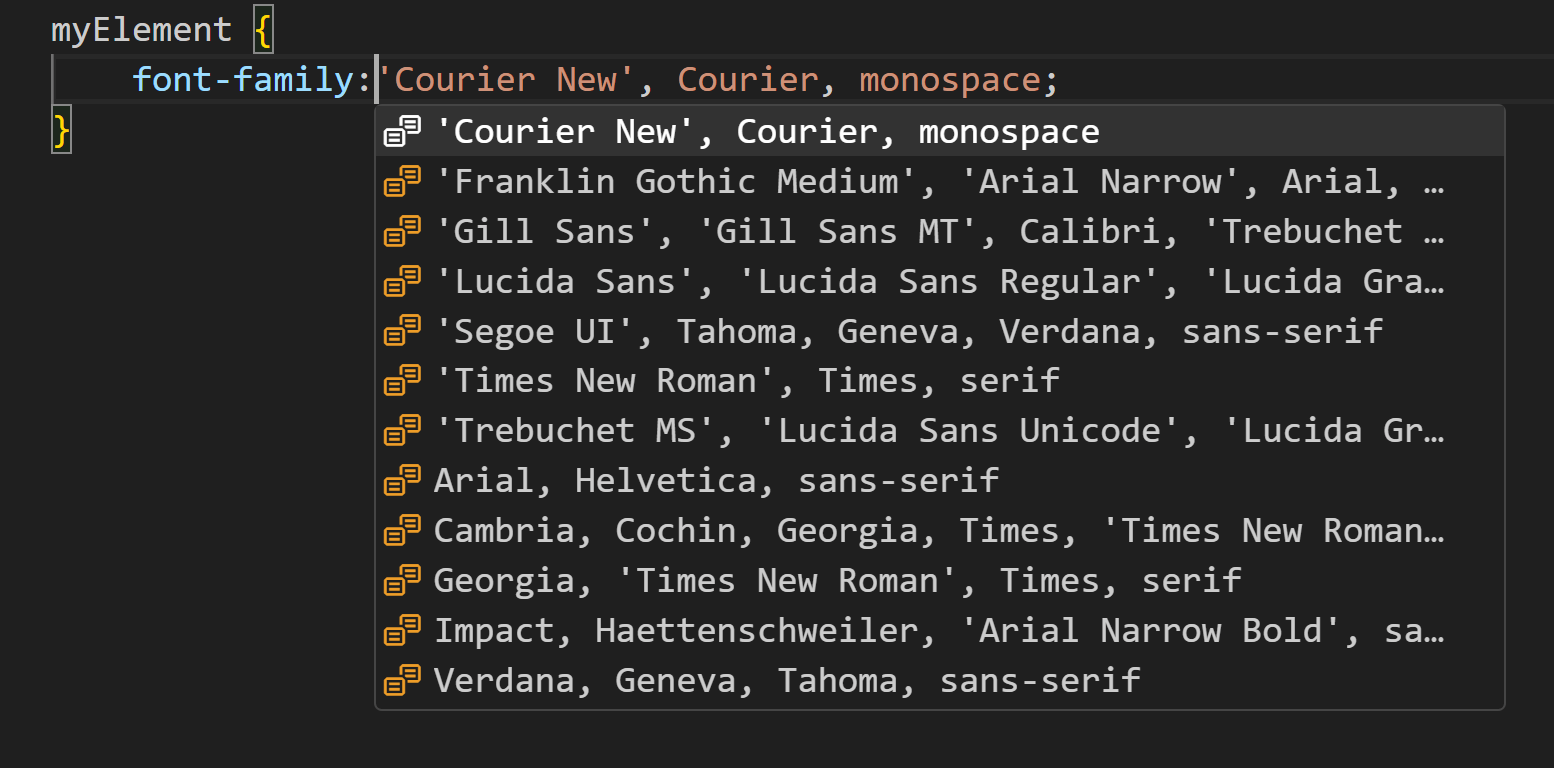Click the icon beside 'Times New Roman', Times, serif
The height and width of the screenshot is (768, 1554).
pos(402,381)
